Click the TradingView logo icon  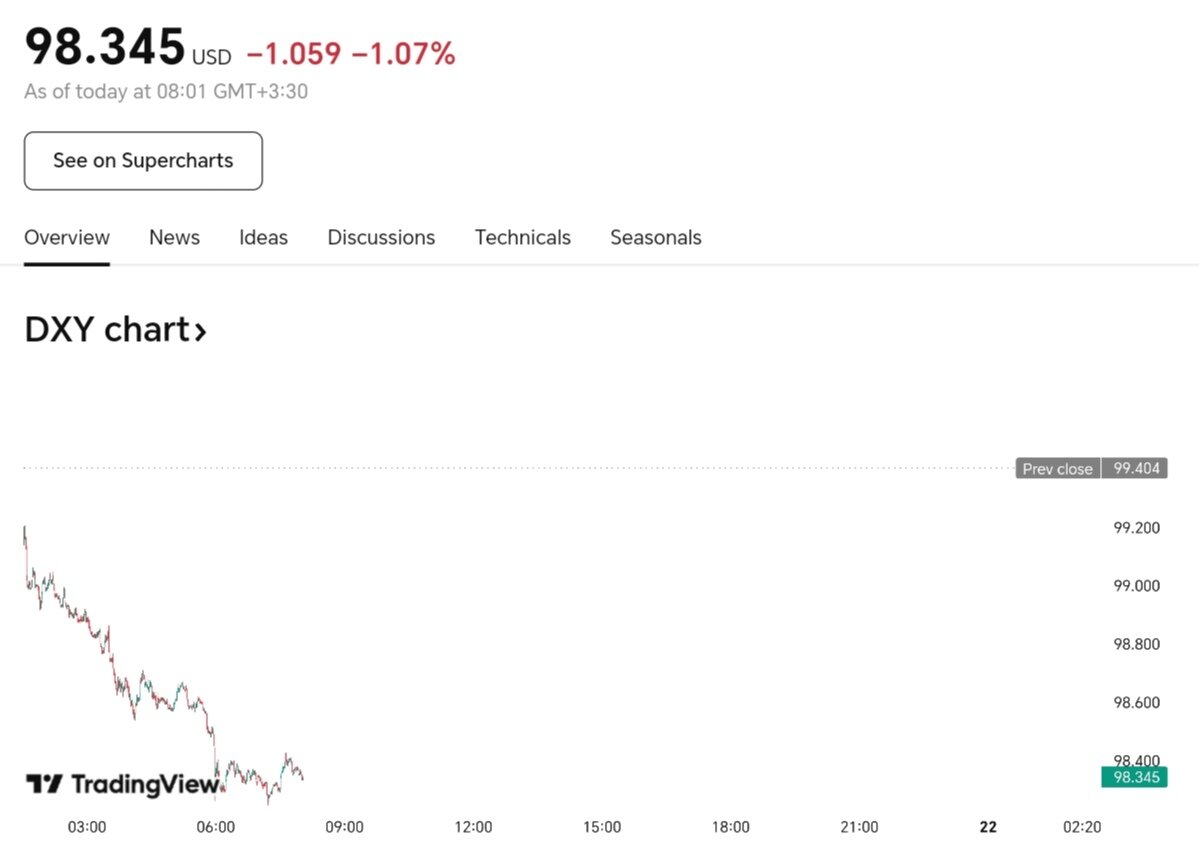(44, 784)
